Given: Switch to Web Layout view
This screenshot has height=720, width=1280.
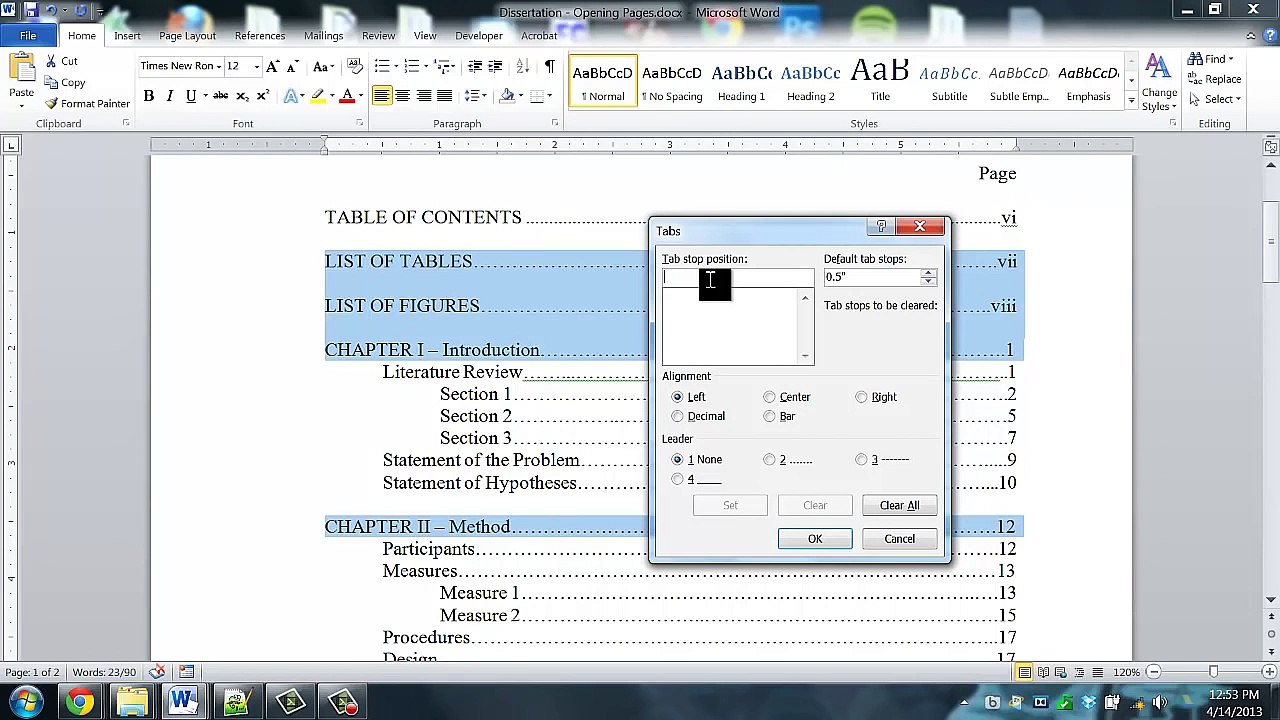Looking at the screenshot, I should coord(1061,672).
